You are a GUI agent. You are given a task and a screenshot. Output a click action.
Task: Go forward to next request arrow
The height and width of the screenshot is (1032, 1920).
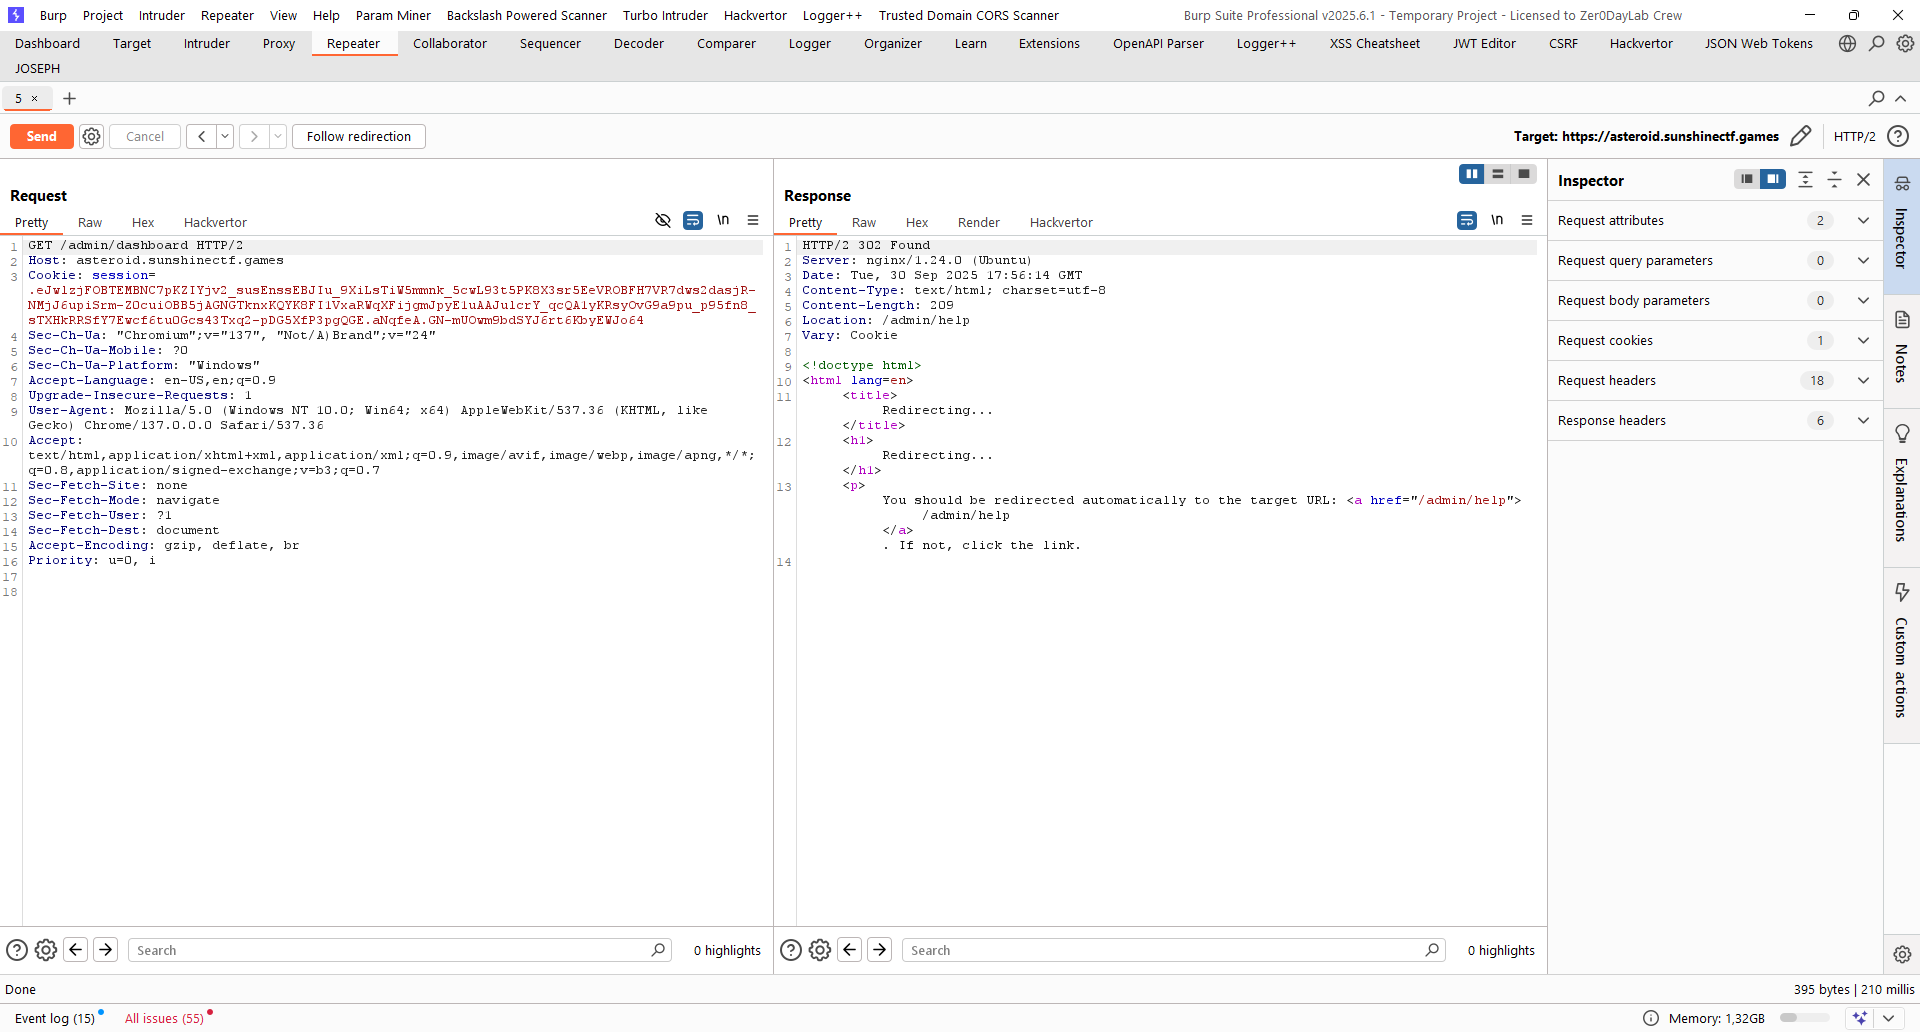[254, 136]
